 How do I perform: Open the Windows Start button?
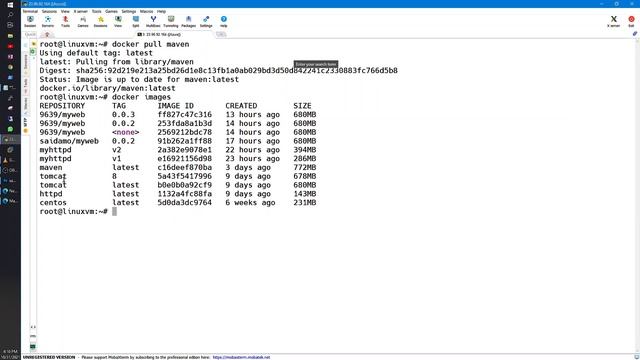point(10,5)
